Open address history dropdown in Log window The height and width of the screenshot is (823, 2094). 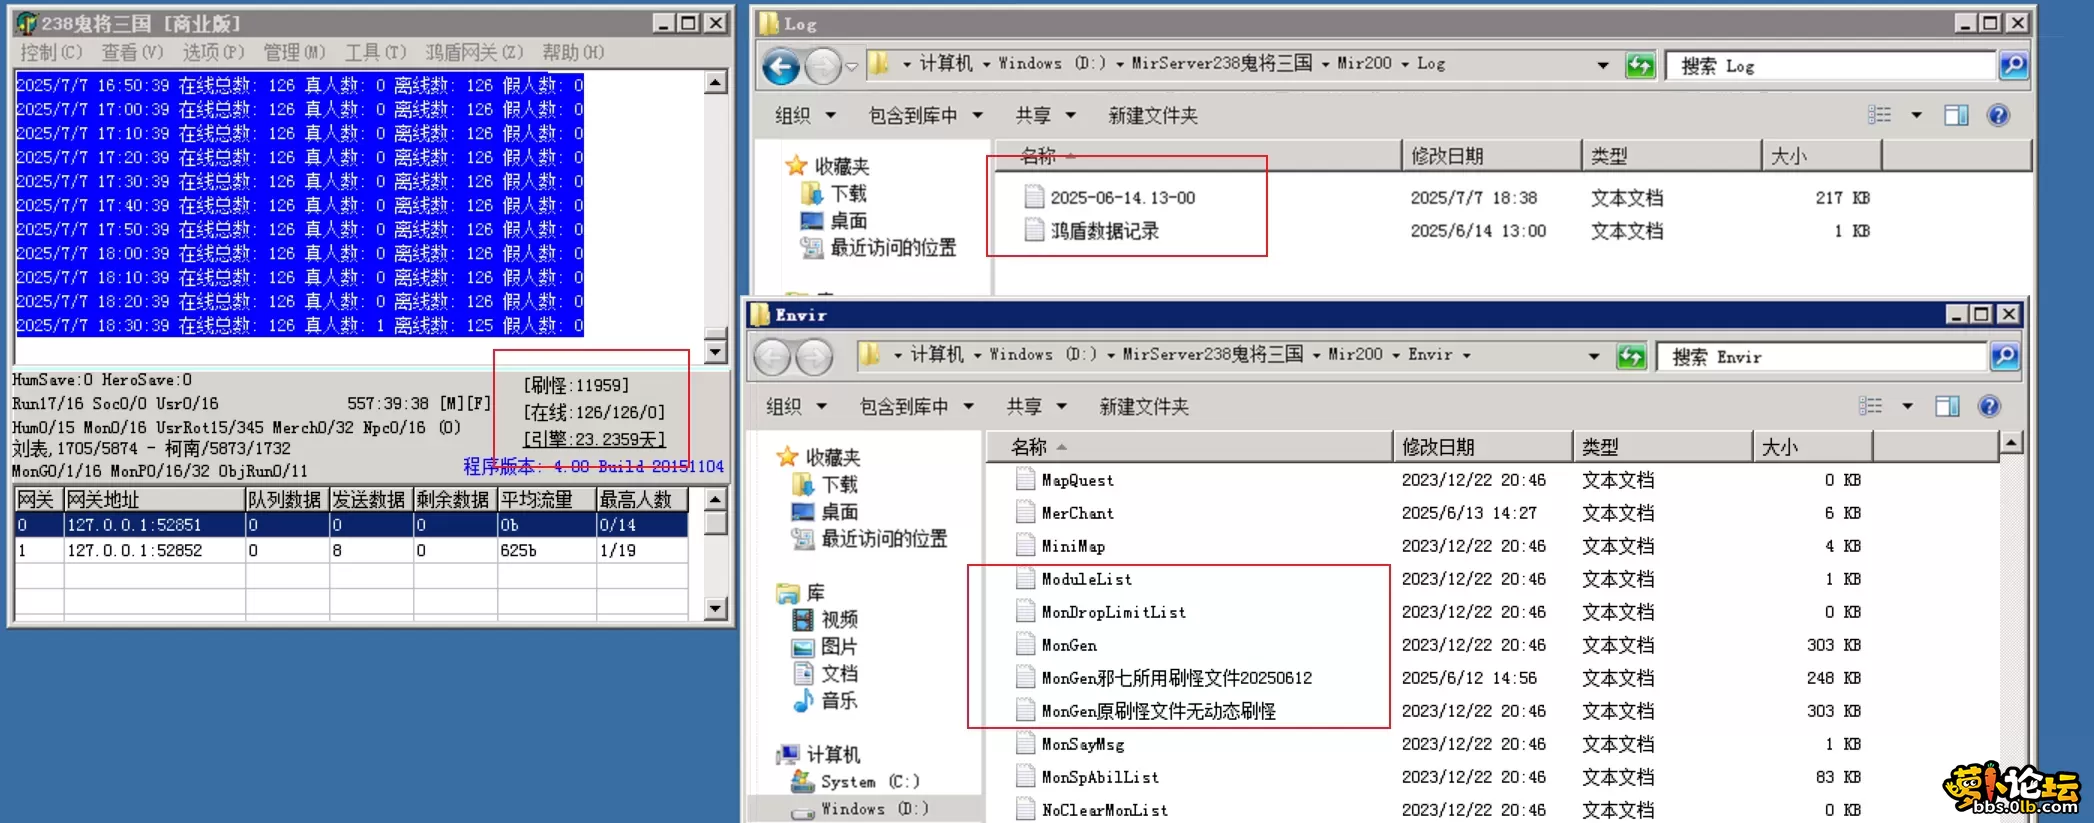(1603, 66)
